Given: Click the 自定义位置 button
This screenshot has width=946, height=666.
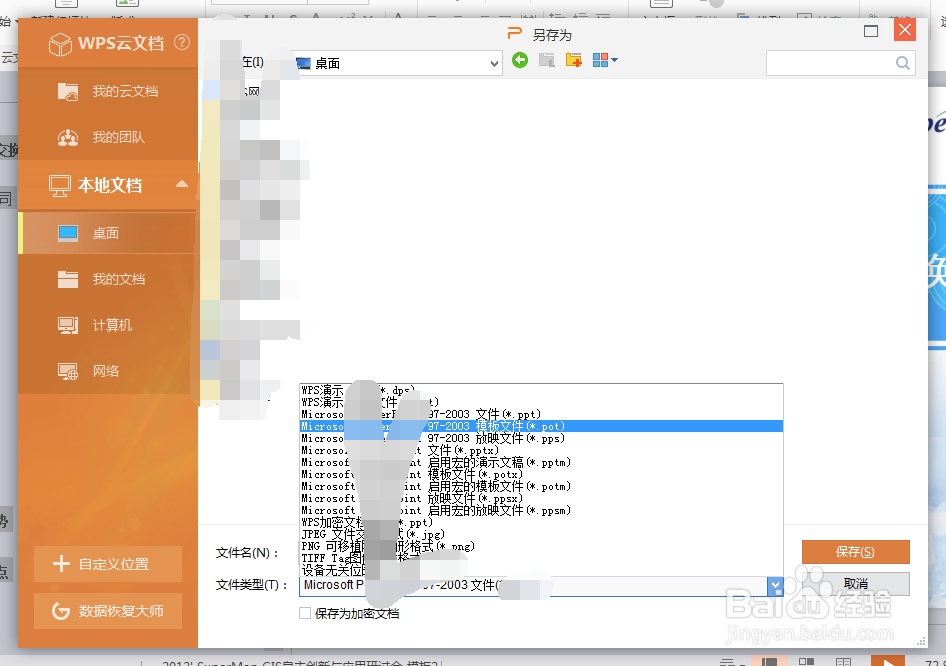Looking at the screenshot, I should click(108, 564).
